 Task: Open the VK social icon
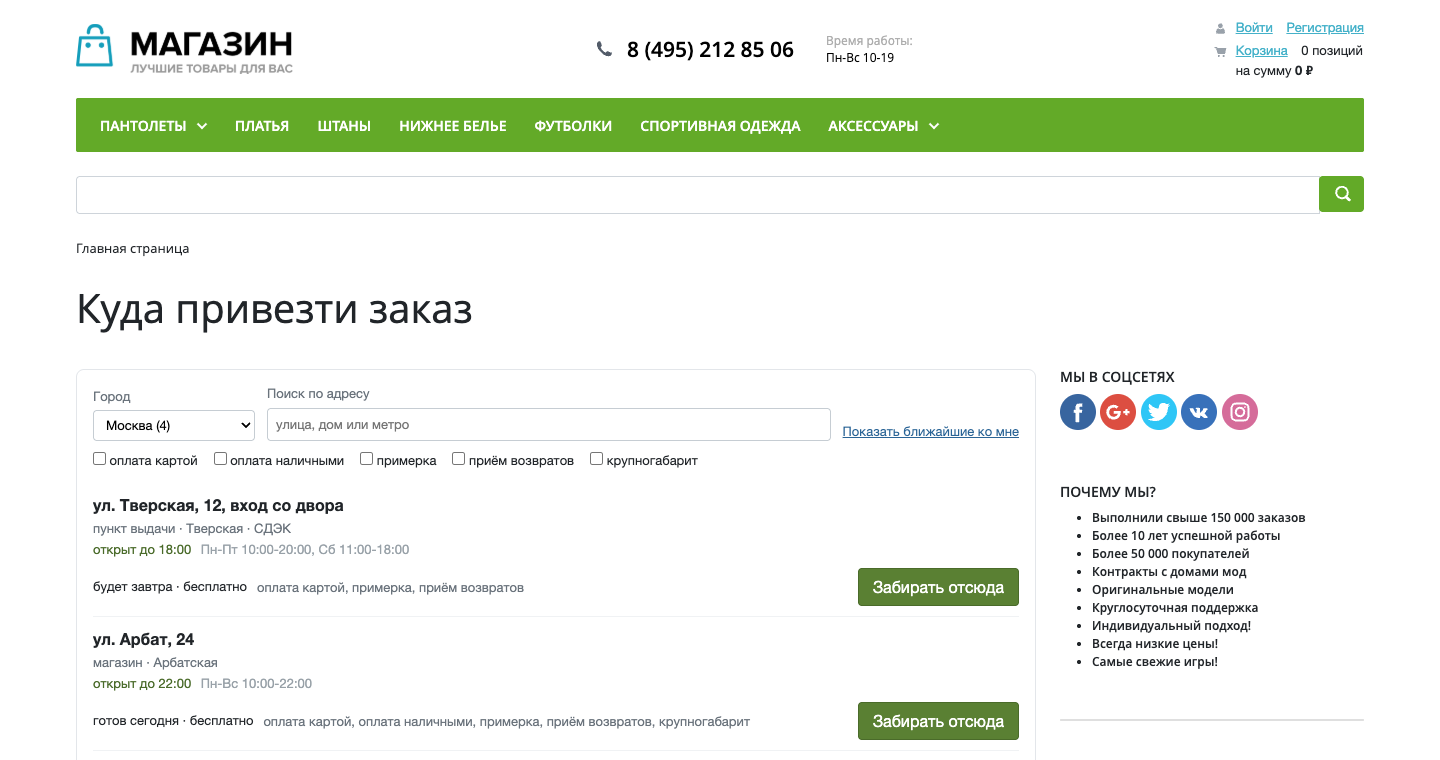point(1199,412)
